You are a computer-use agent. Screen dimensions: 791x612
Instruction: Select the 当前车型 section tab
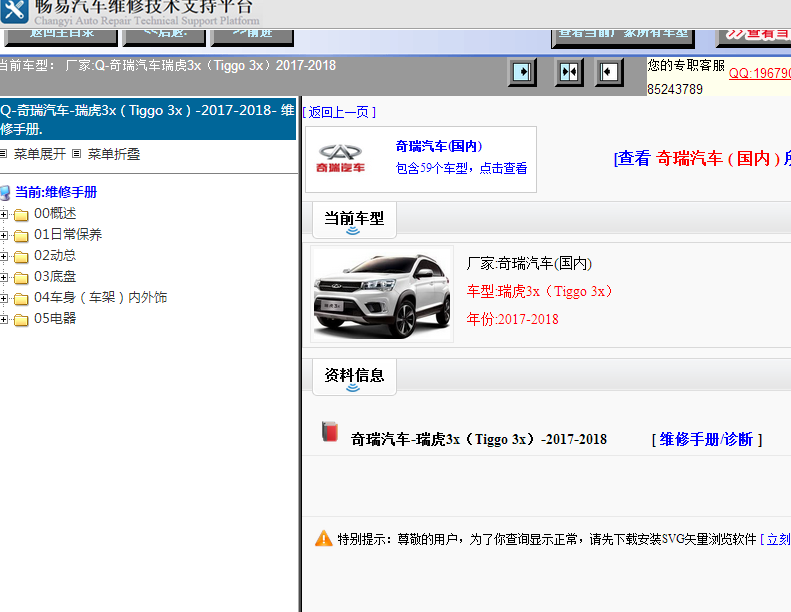[x=354, y=219]
